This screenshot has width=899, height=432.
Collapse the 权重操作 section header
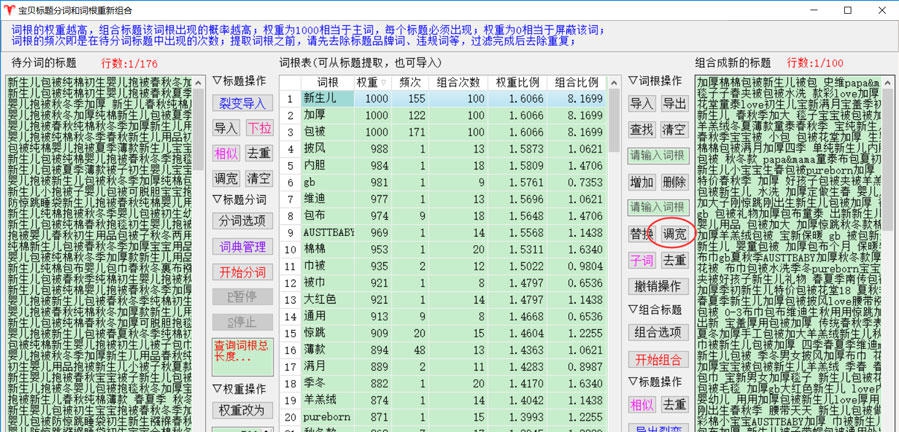click(240, 388)
